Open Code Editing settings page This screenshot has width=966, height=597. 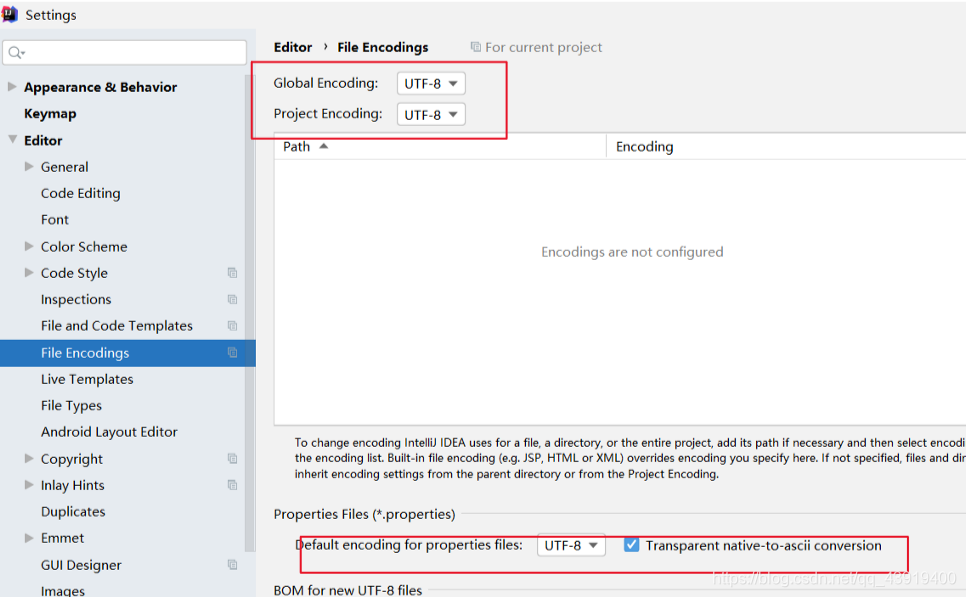[81, 193]
